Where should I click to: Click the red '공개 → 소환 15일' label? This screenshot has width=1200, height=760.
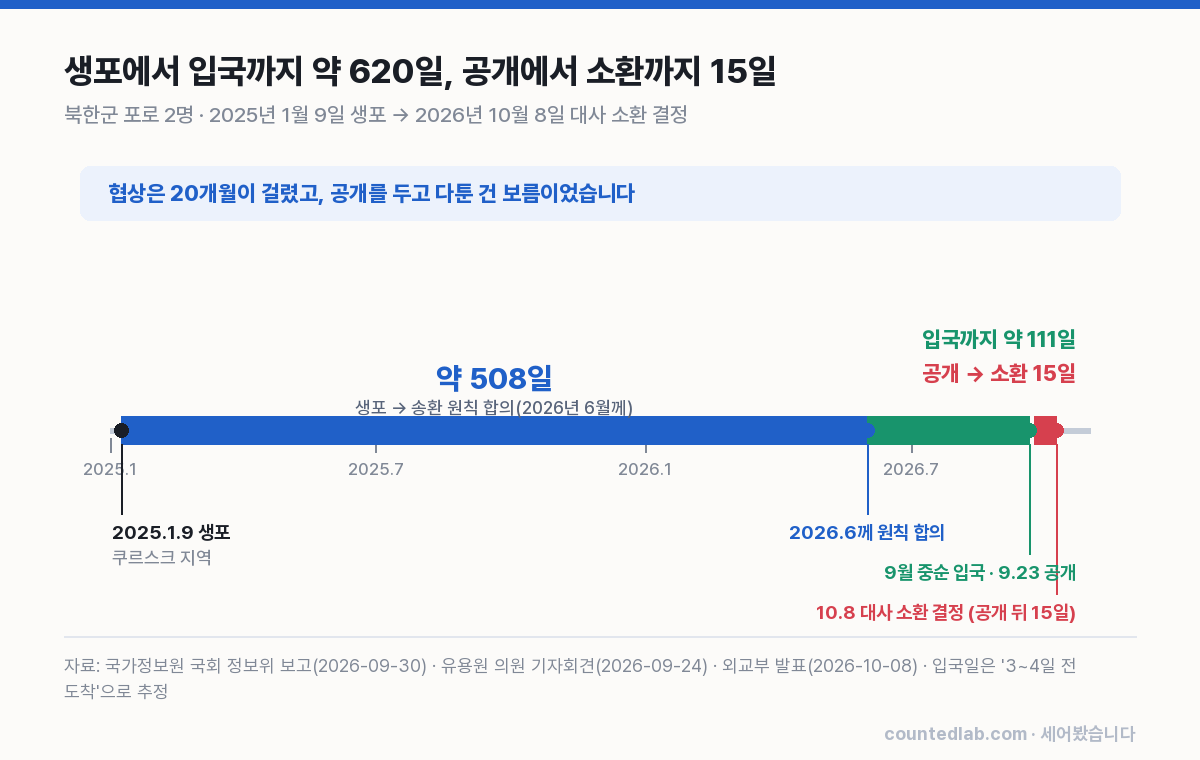click(x=998, y=374)
